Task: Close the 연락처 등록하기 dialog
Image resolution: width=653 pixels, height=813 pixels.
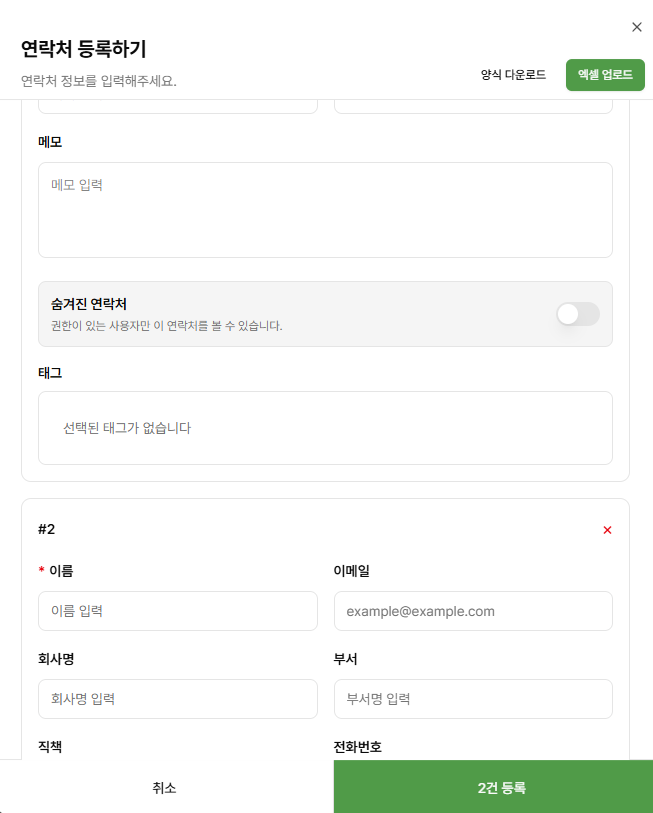Action: point(636,27)
